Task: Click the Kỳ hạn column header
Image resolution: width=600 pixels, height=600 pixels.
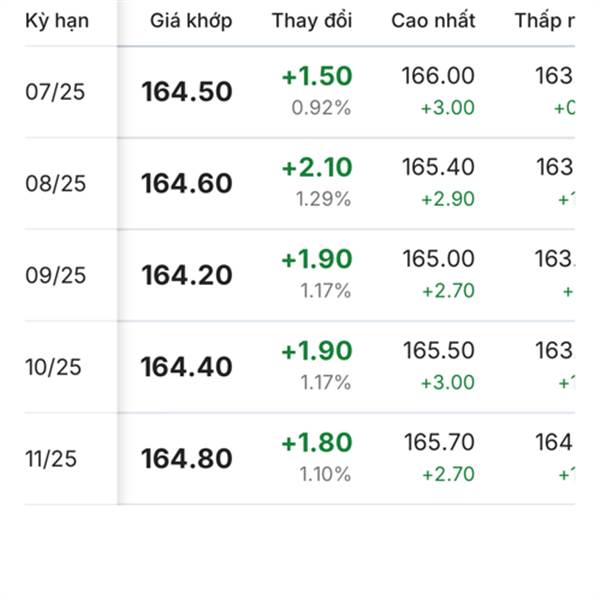Action: tap(57, 21)
